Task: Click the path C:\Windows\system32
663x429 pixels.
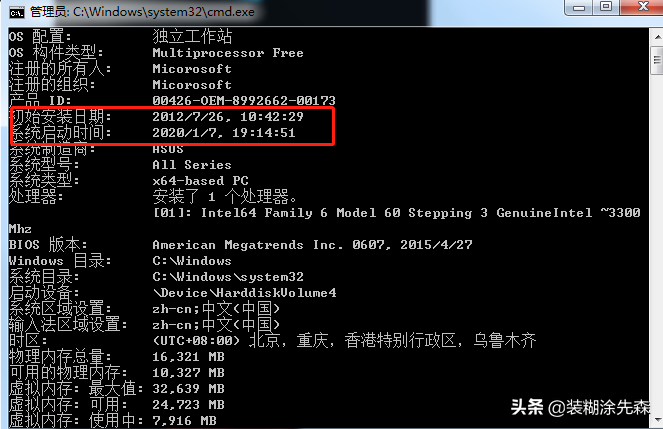Action: click(228, 277)
